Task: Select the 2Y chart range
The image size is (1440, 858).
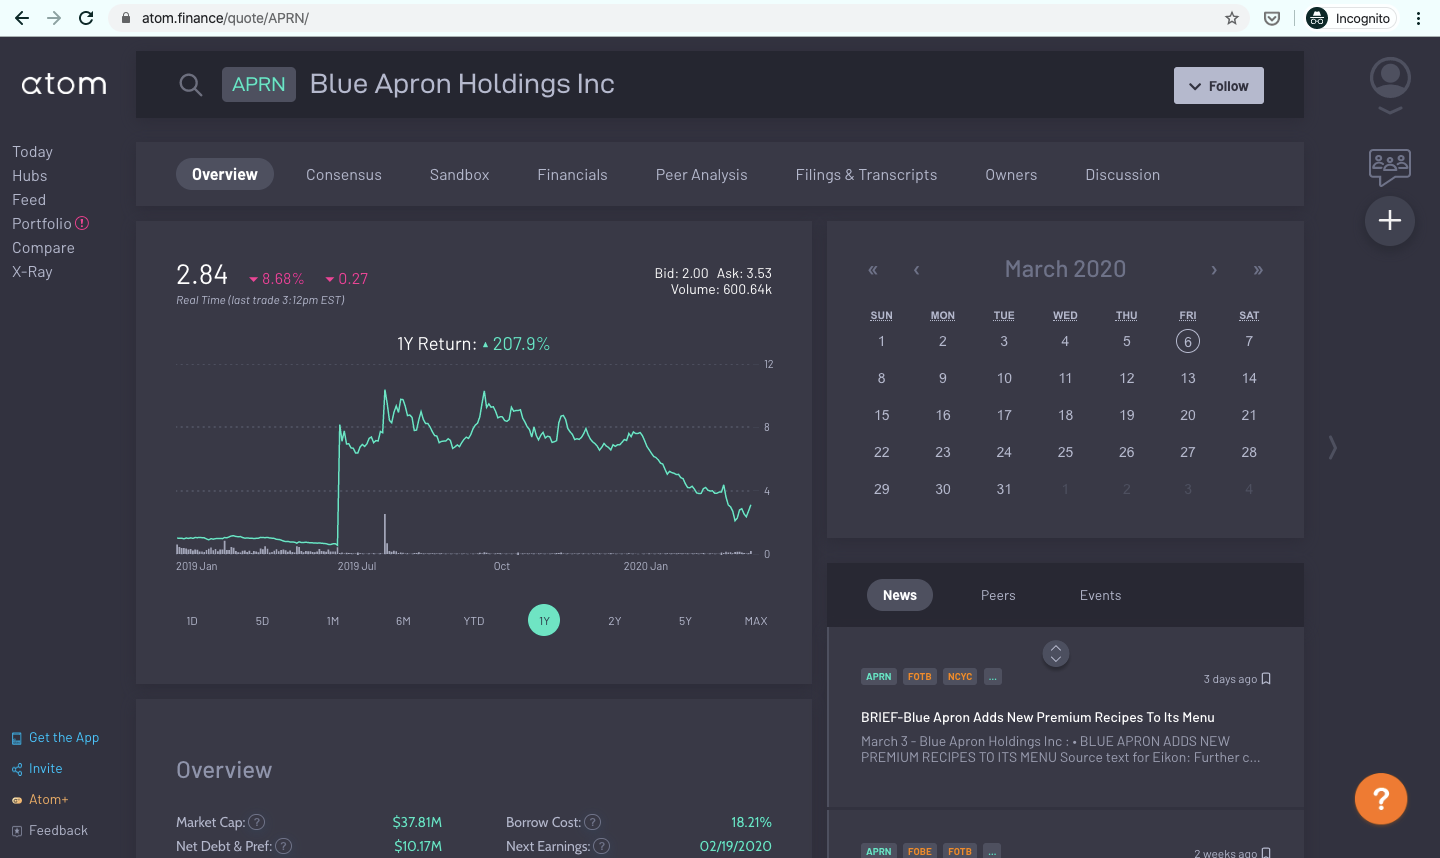Action: 615,621
